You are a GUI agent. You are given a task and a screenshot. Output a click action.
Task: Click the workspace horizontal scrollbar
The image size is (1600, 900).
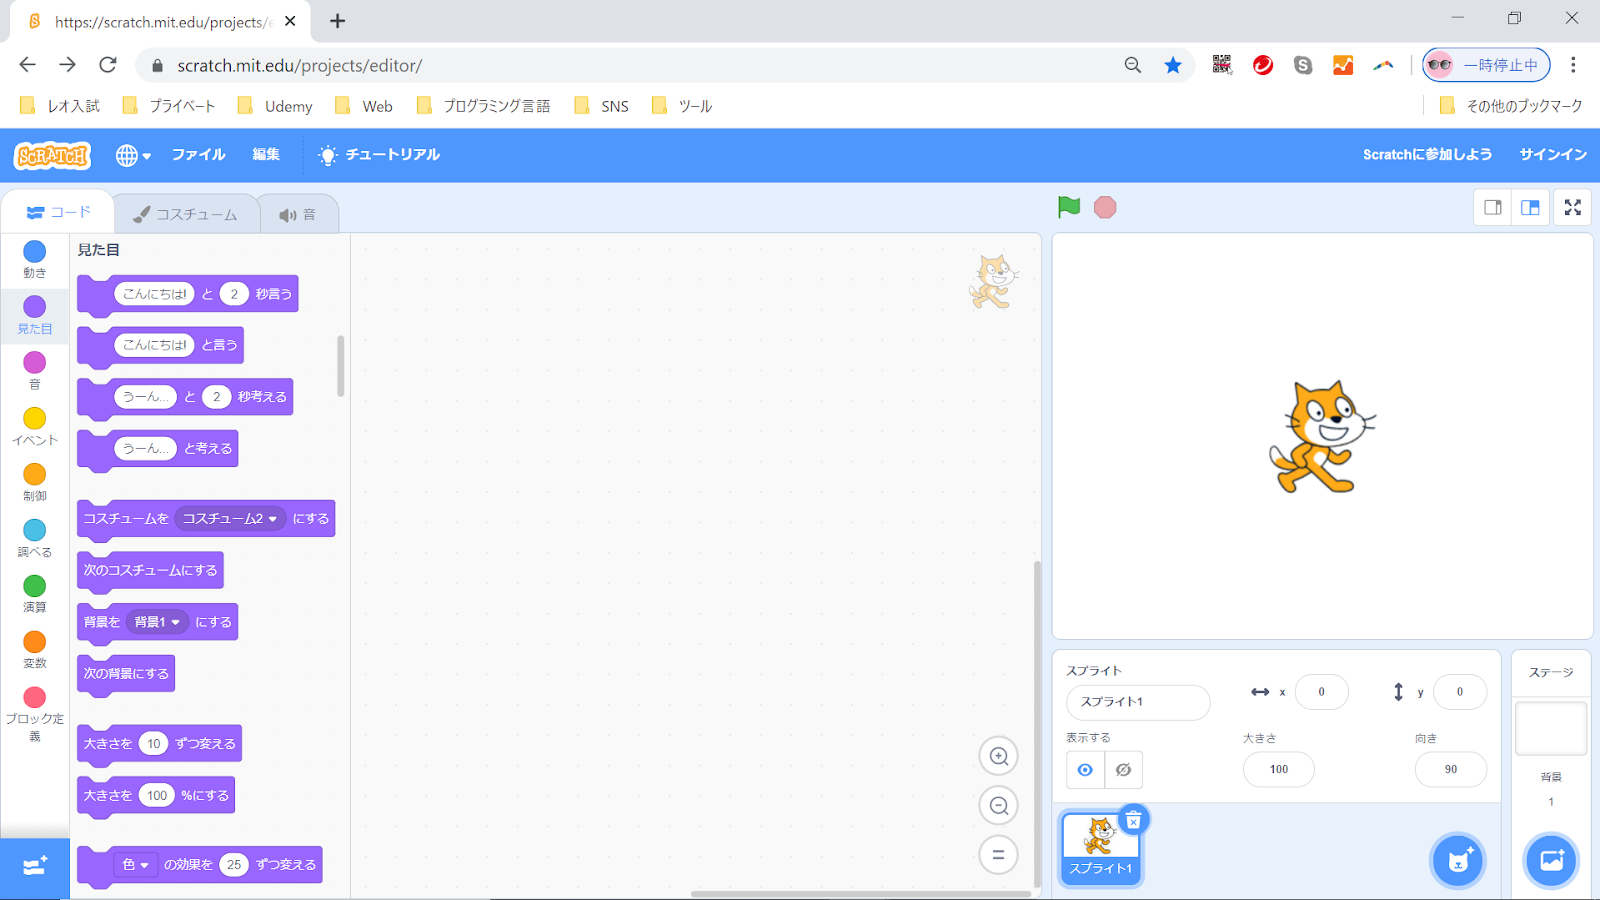[860, 894]
